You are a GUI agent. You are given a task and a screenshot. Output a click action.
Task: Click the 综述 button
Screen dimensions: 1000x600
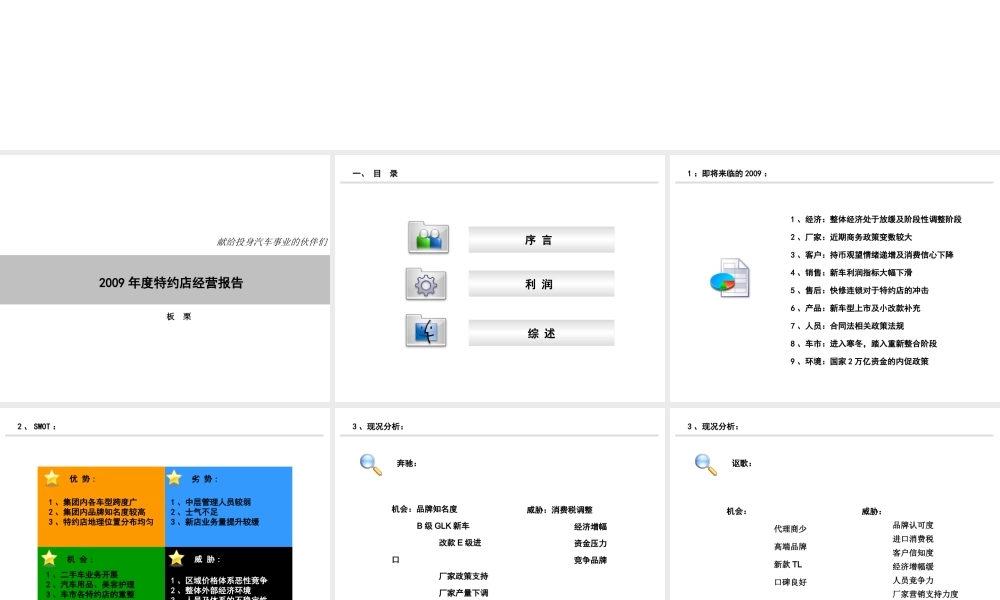coord(541,333)
